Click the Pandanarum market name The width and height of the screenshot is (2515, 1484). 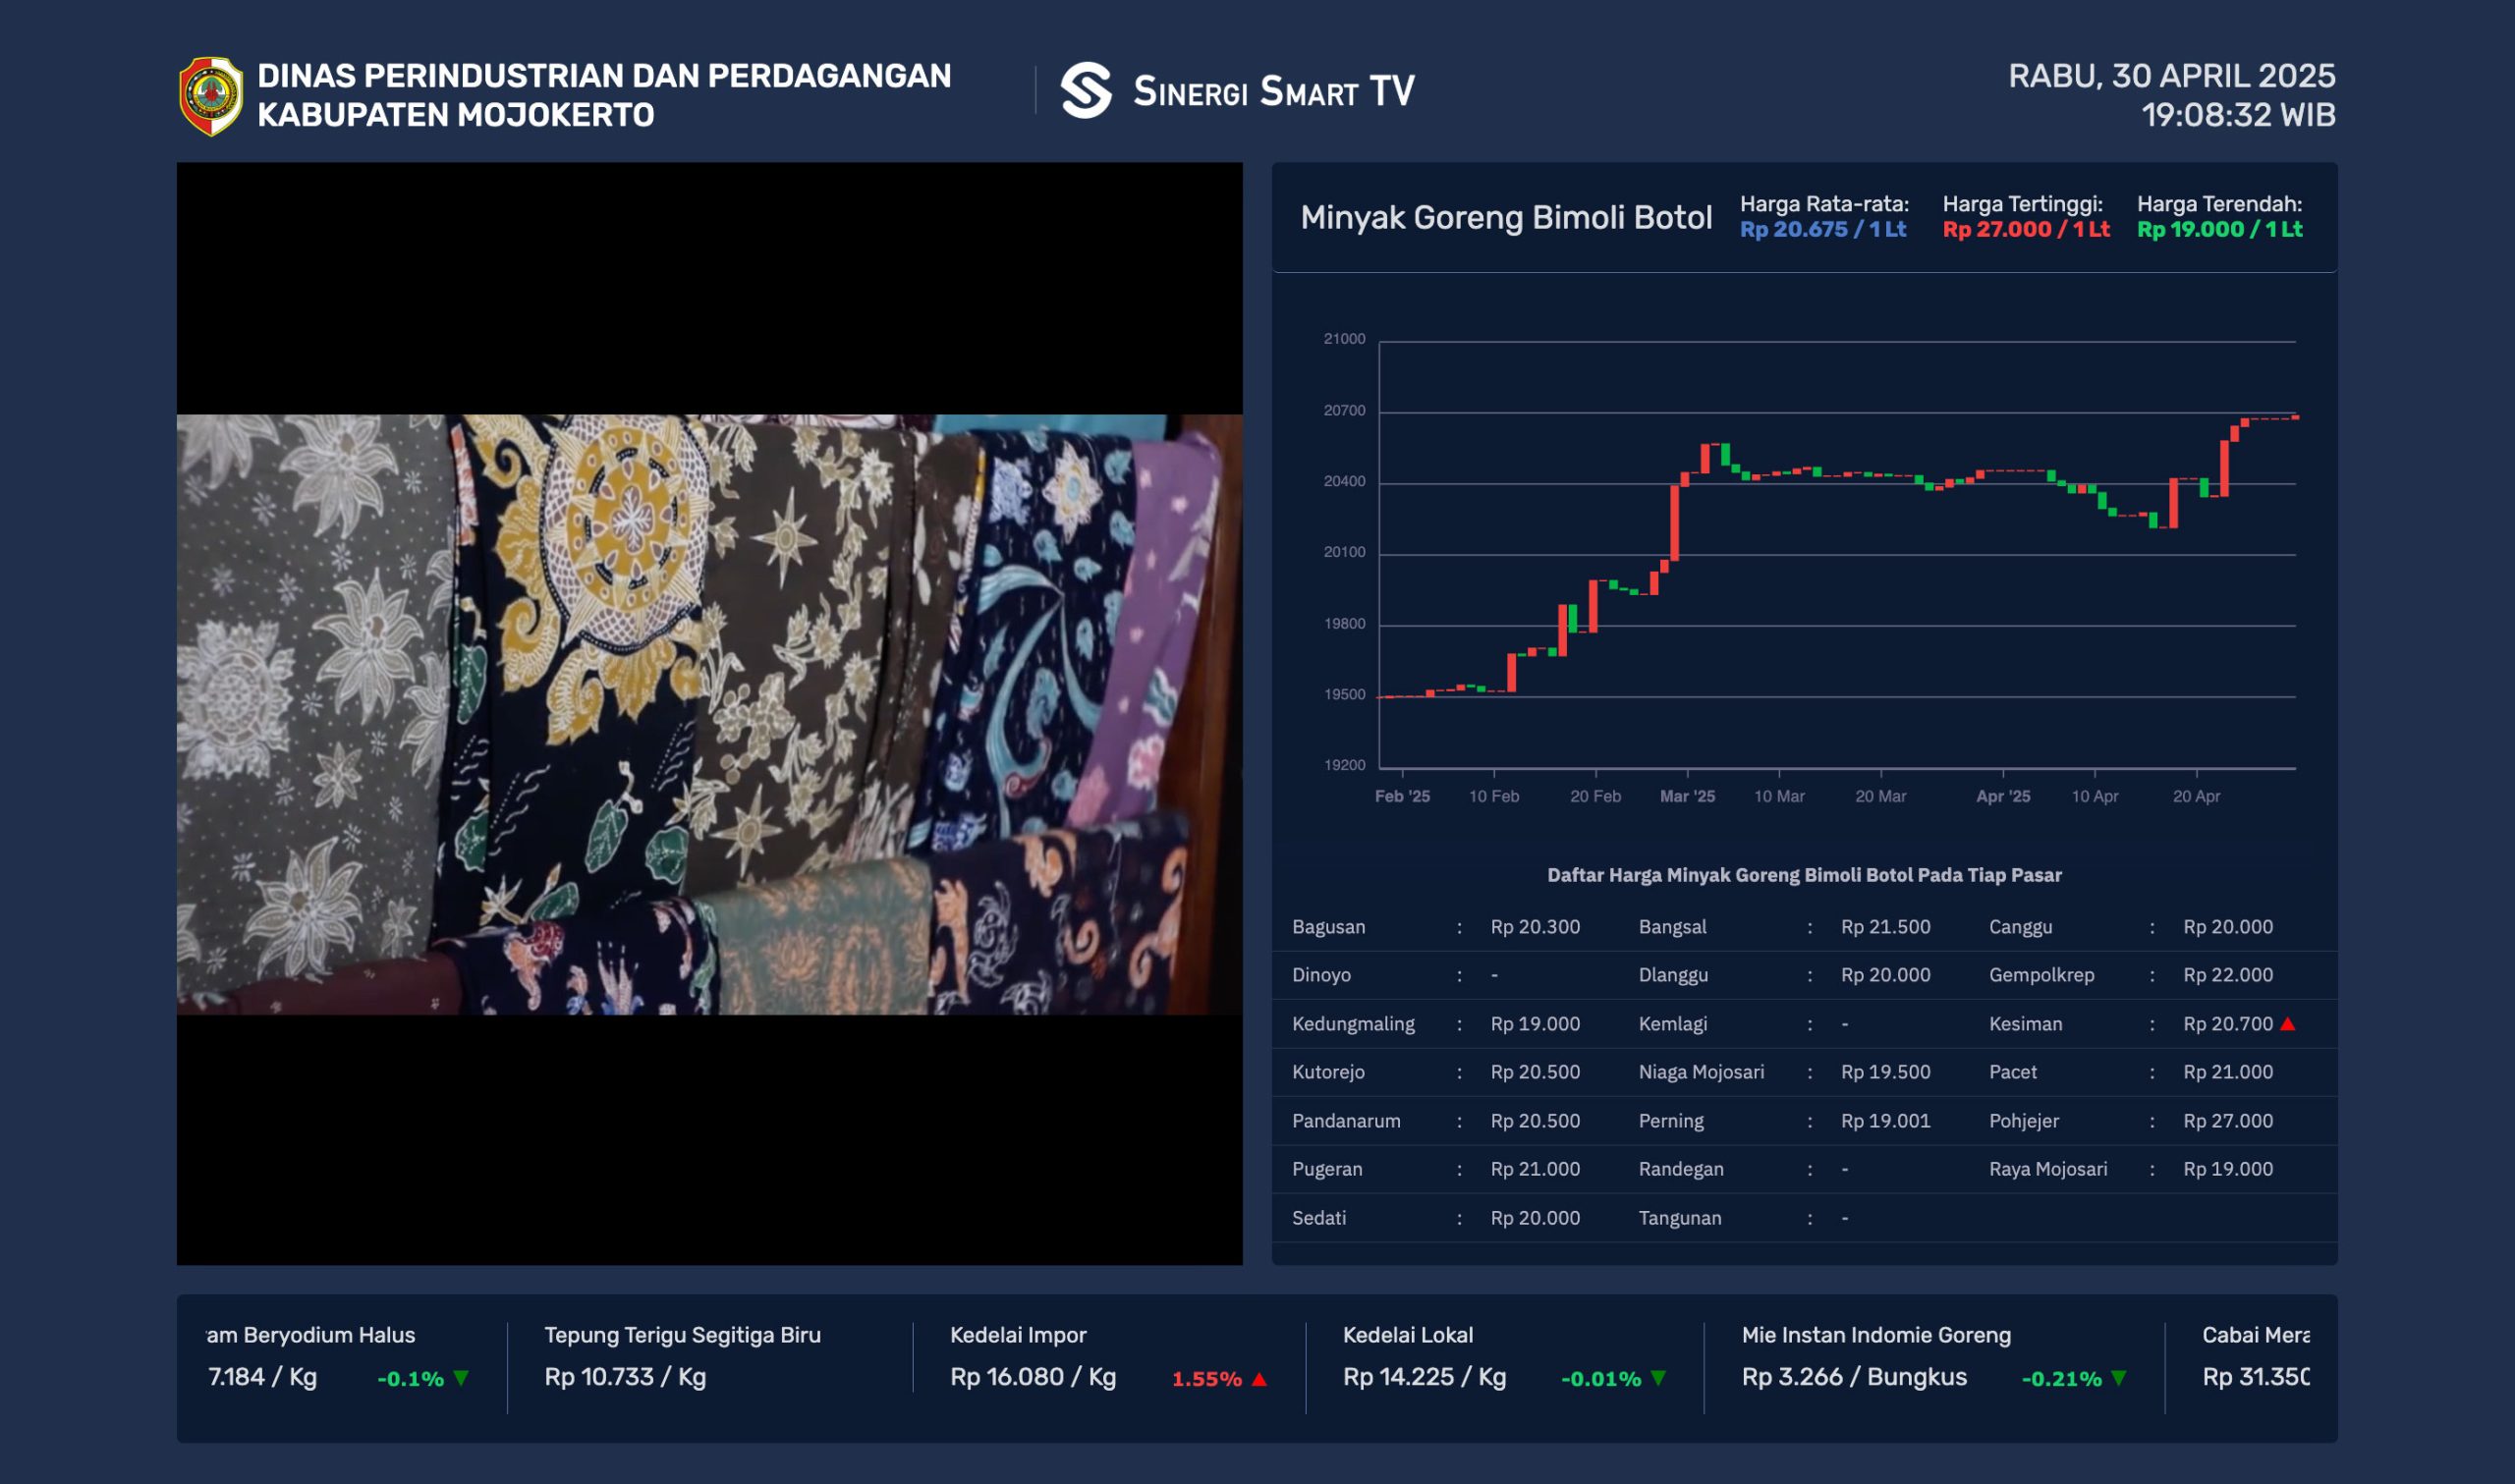click(x=1346, y=1121)
